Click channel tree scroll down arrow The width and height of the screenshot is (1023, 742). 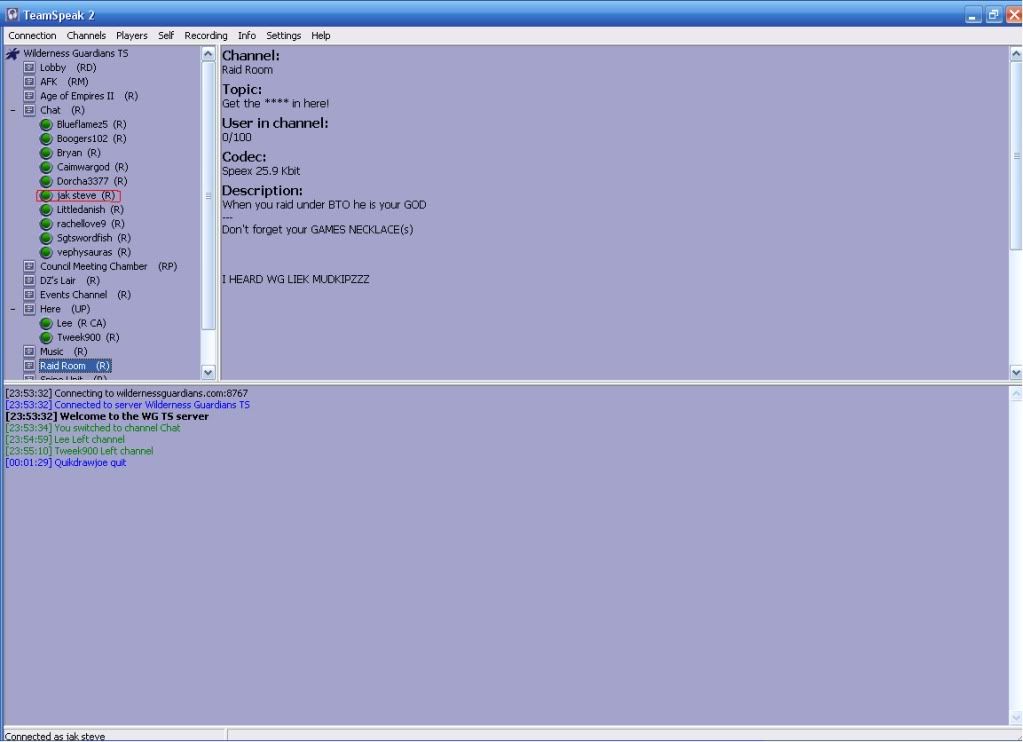(x=208, y=373)
